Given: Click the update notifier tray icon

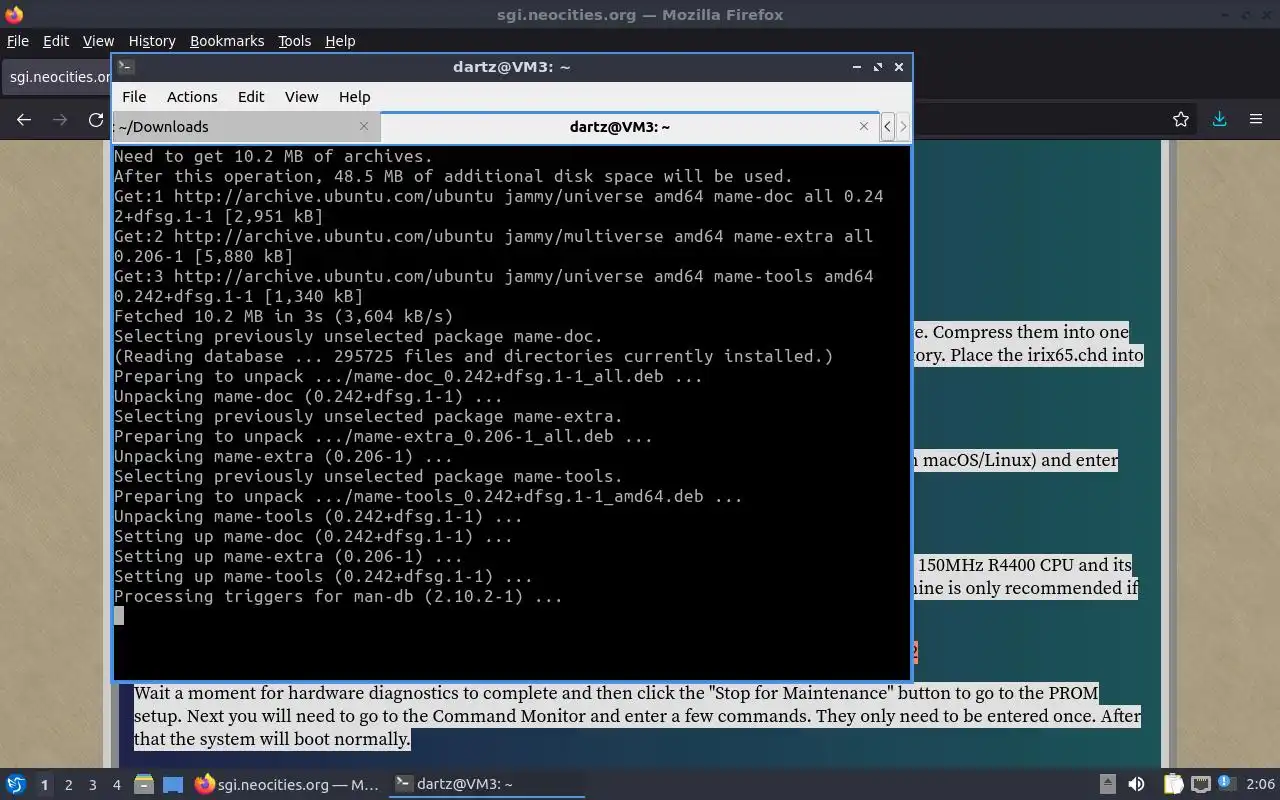Looking at the screenshot, I should [x=1229, y=785].
